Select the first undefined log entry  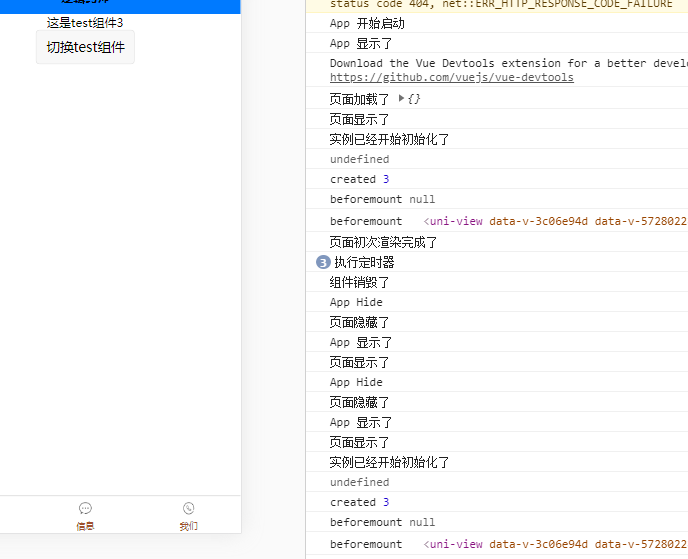(x=497, y=159)
